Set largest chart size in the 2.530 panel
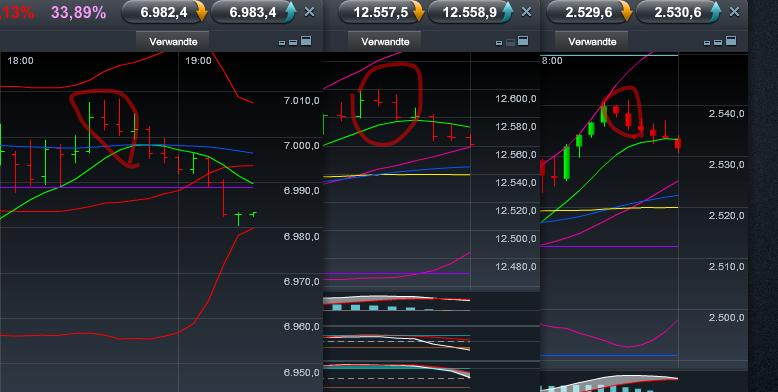 pyautogui.click(x=731, y=41)
